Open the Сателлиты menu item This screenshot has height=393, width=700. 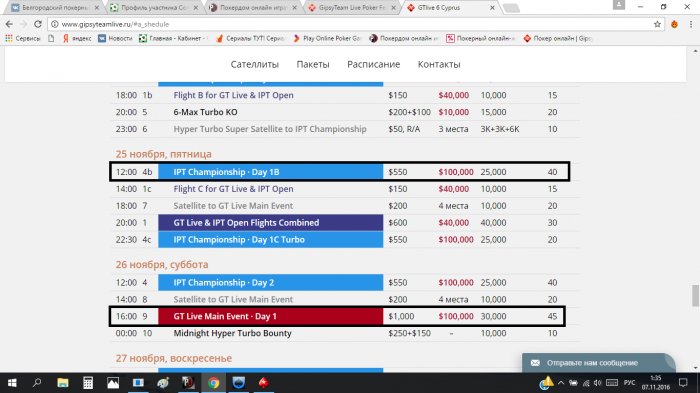pos(254,64)
